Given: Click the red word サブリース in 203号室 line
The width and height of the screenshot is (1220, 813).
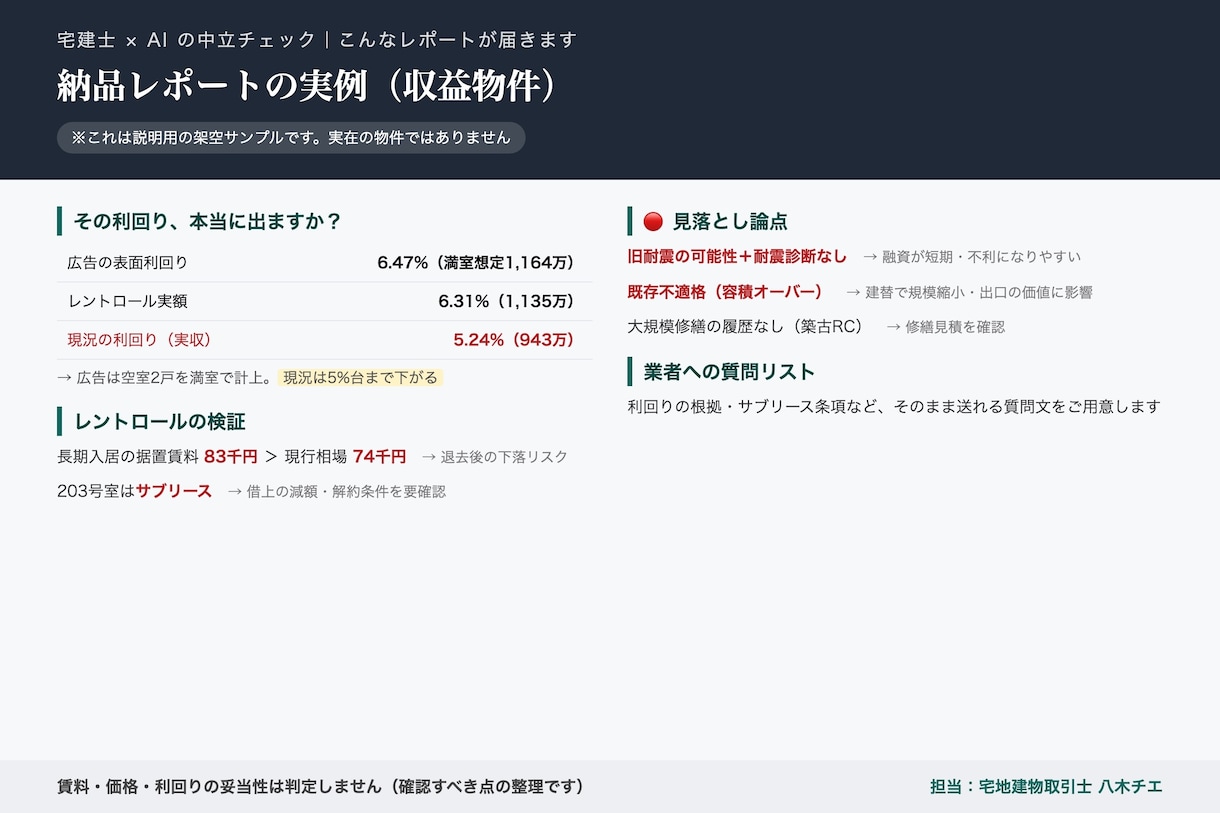Looking at the screenshot, I should click(x=174, y=491).
